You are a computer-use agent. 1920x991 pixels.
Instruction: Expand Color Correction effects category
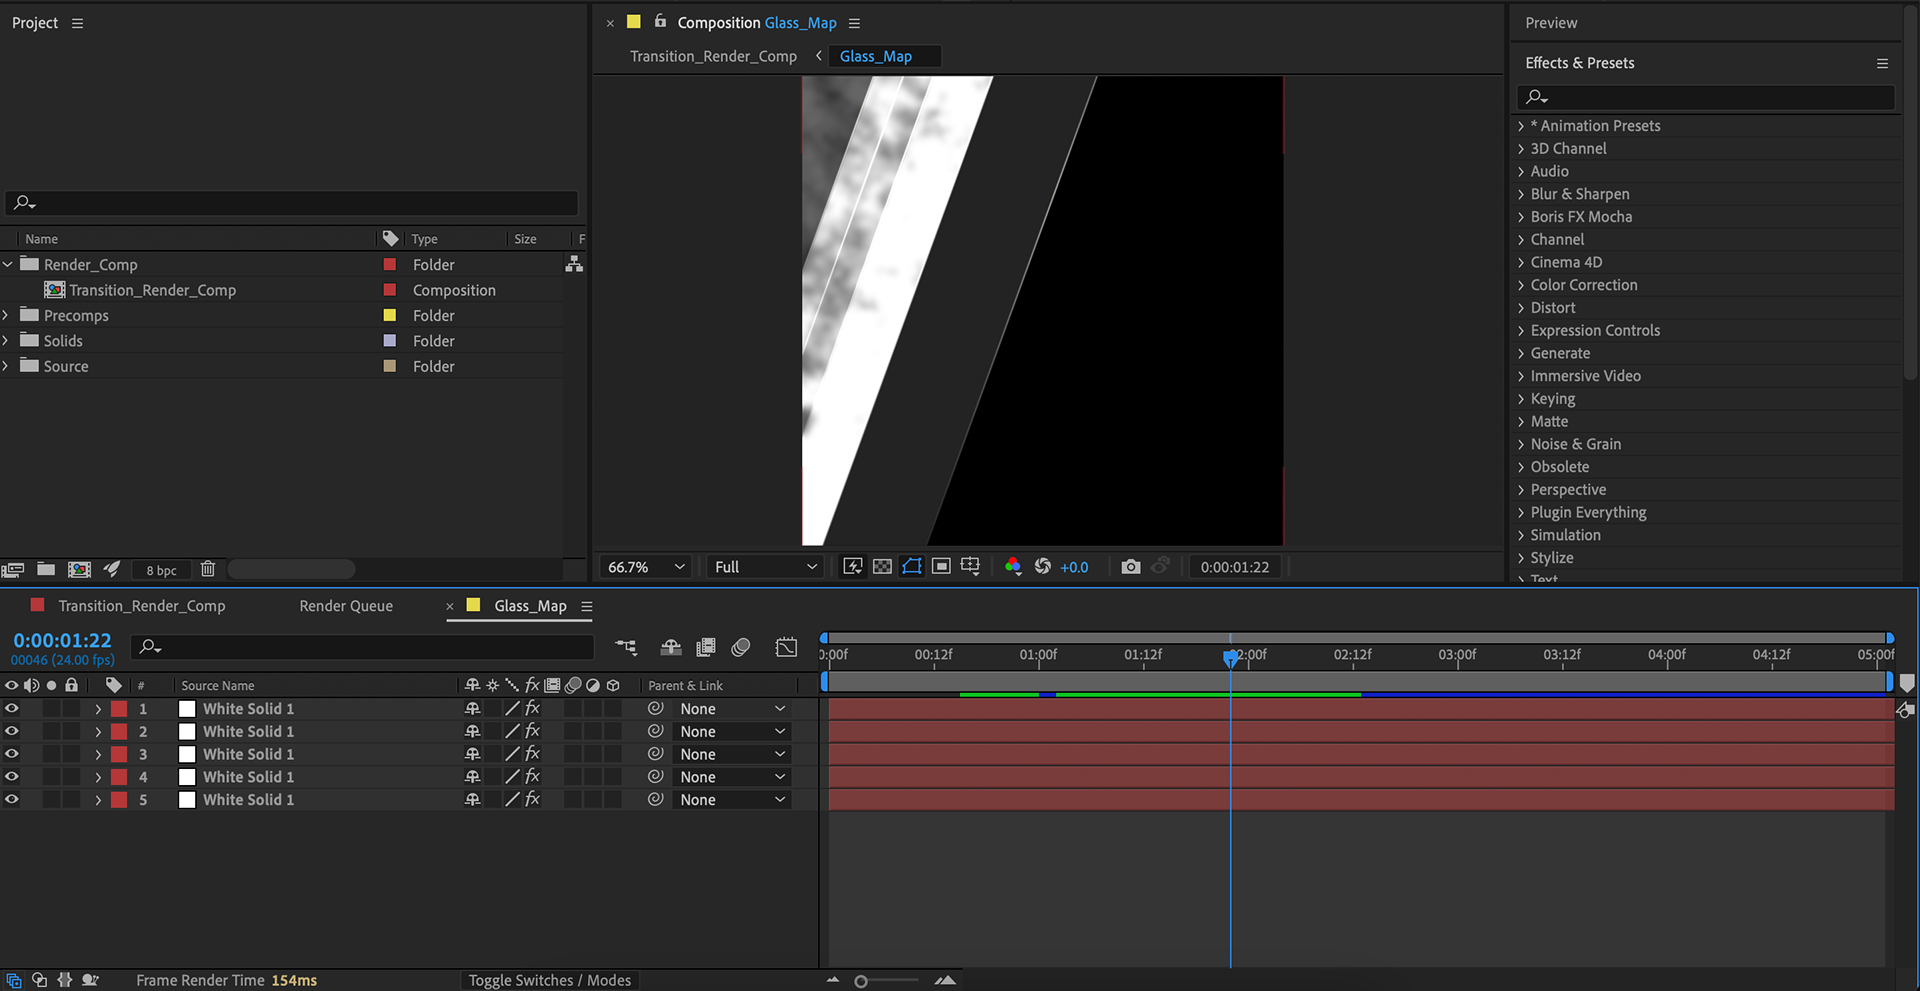[x=1521, y=285]
